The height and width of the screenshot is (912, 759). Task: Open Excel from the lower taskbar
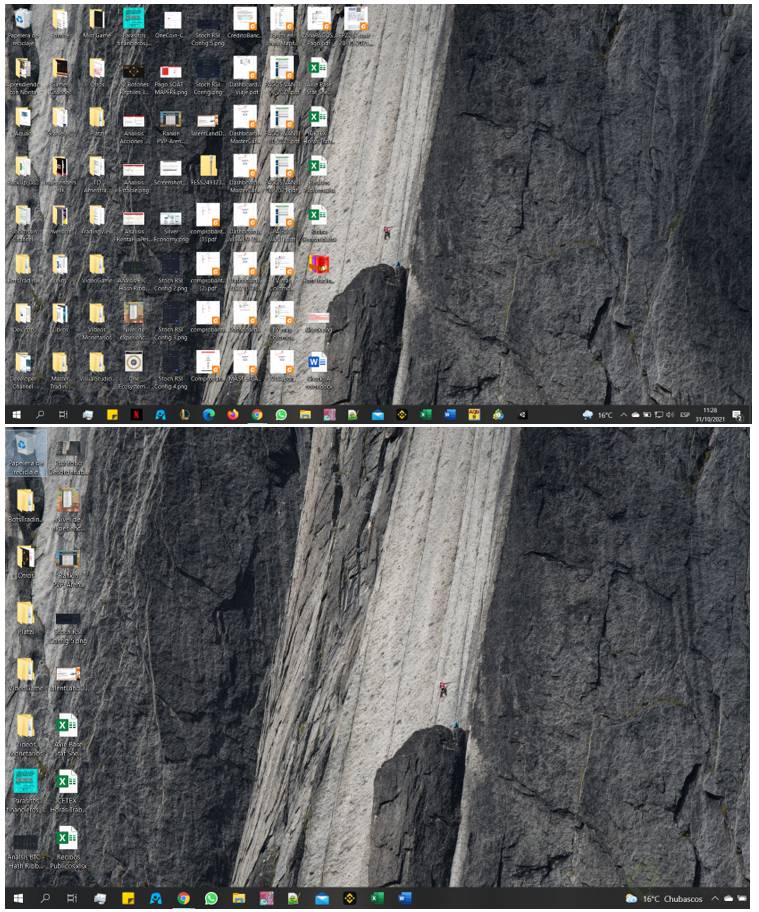(x=377, y=898)
